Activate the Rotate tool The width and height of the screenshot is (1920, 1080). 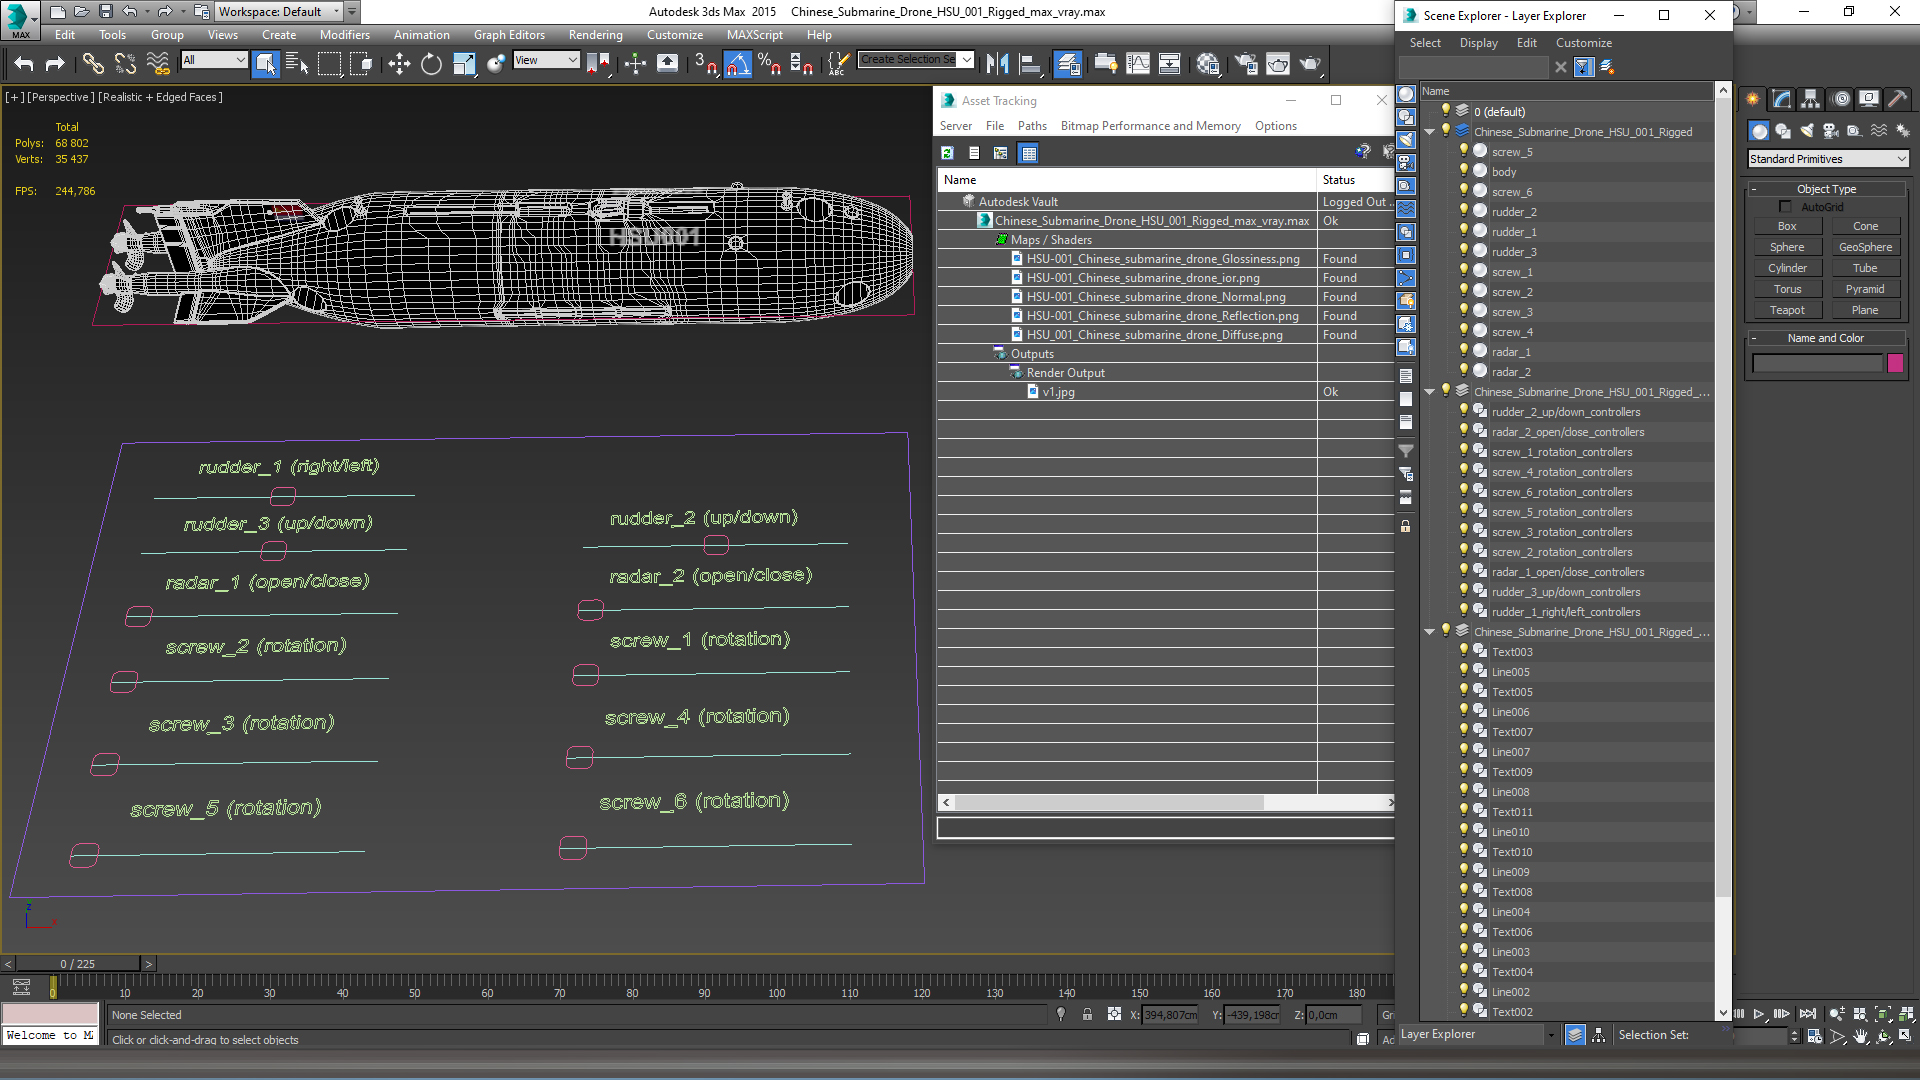(431, 65)
